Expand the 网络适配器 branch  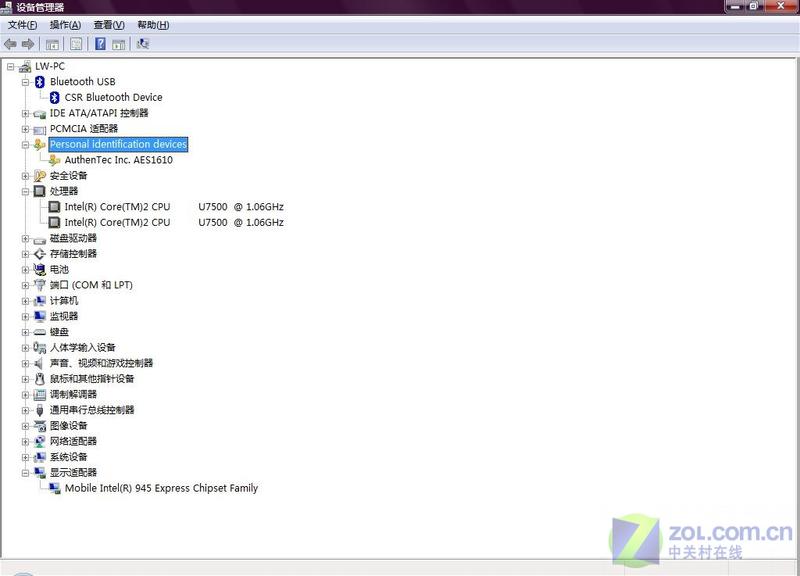coord(26,442)
